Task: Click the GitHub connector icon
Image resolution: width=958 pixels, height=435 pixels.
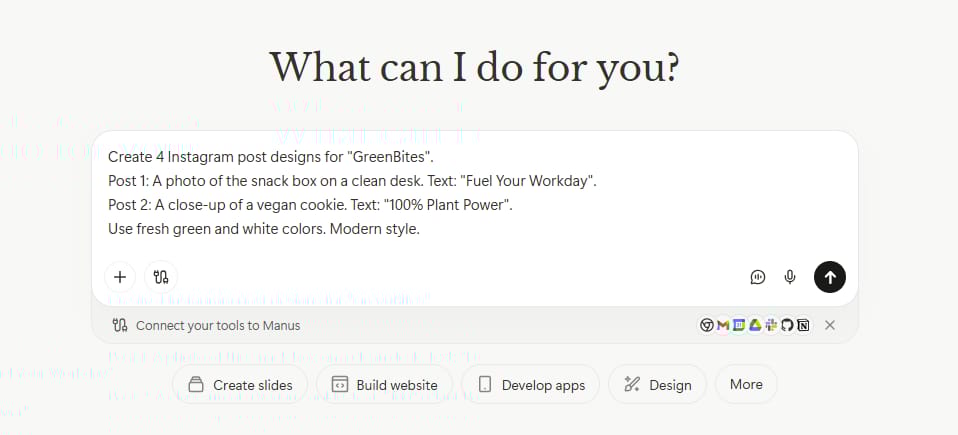Action: point(787,325)
